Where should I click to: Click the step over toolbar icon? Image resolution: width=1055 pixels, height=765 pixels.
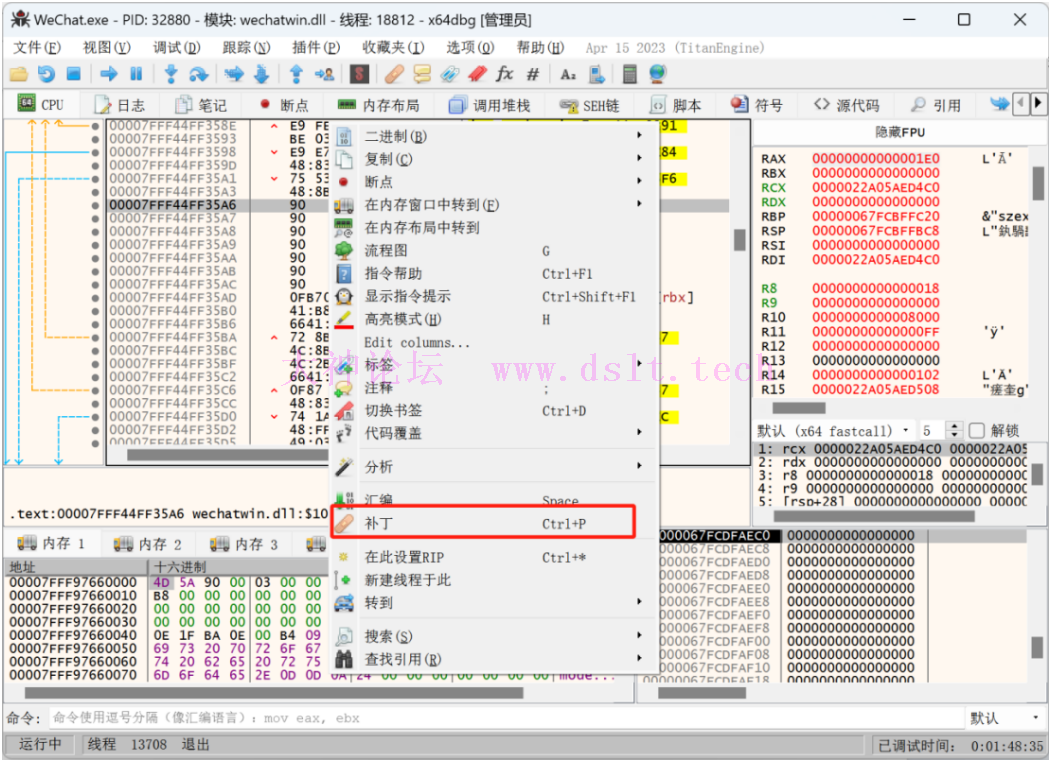[198, 74]
